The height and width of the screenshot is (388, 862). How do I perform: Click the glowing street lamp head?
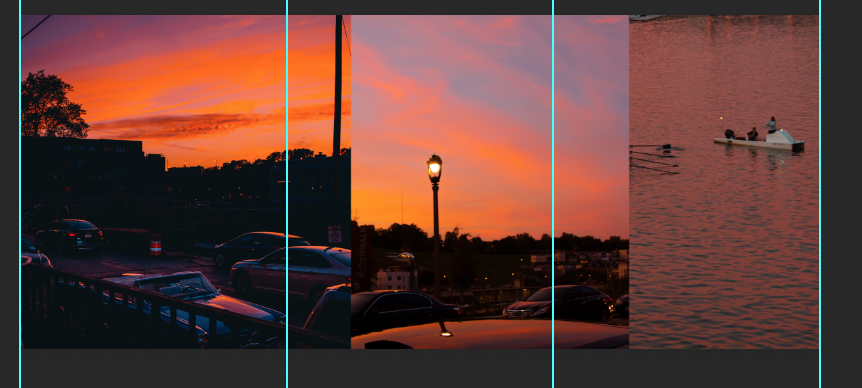[x=434, y=168]
